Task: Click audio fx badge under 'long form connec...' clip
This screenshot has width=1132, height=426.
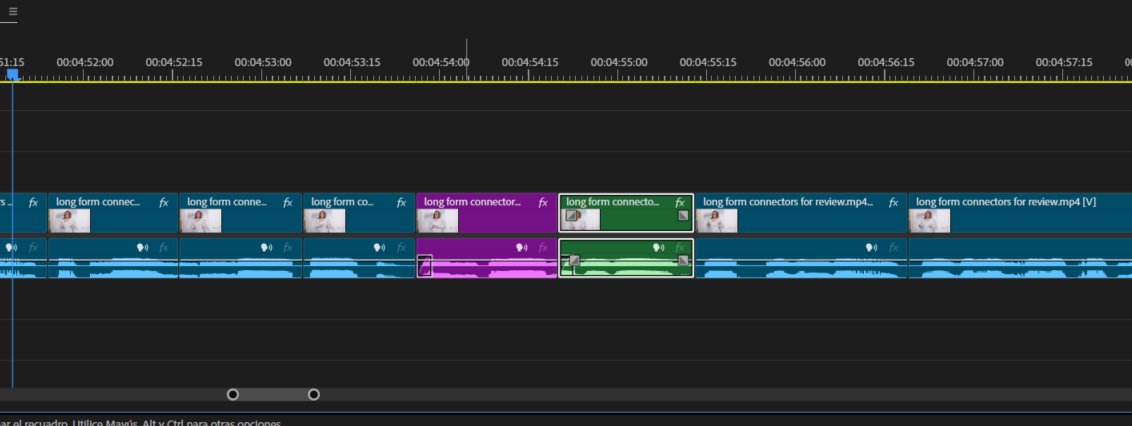Action: pos(164,248)
